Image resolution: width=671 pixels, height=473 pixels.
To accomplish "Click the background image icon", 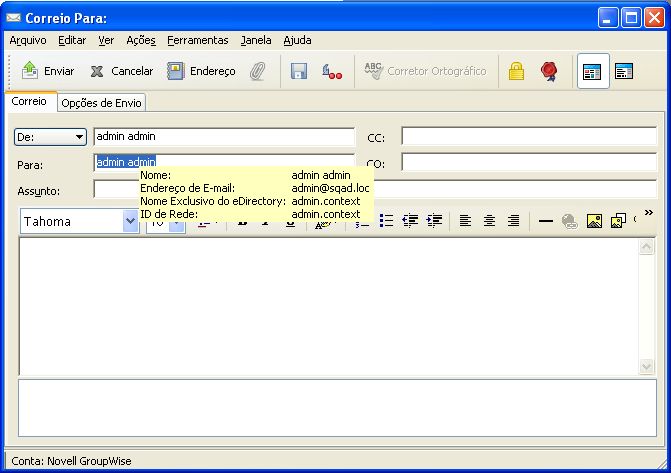I will tap(618, 221).
